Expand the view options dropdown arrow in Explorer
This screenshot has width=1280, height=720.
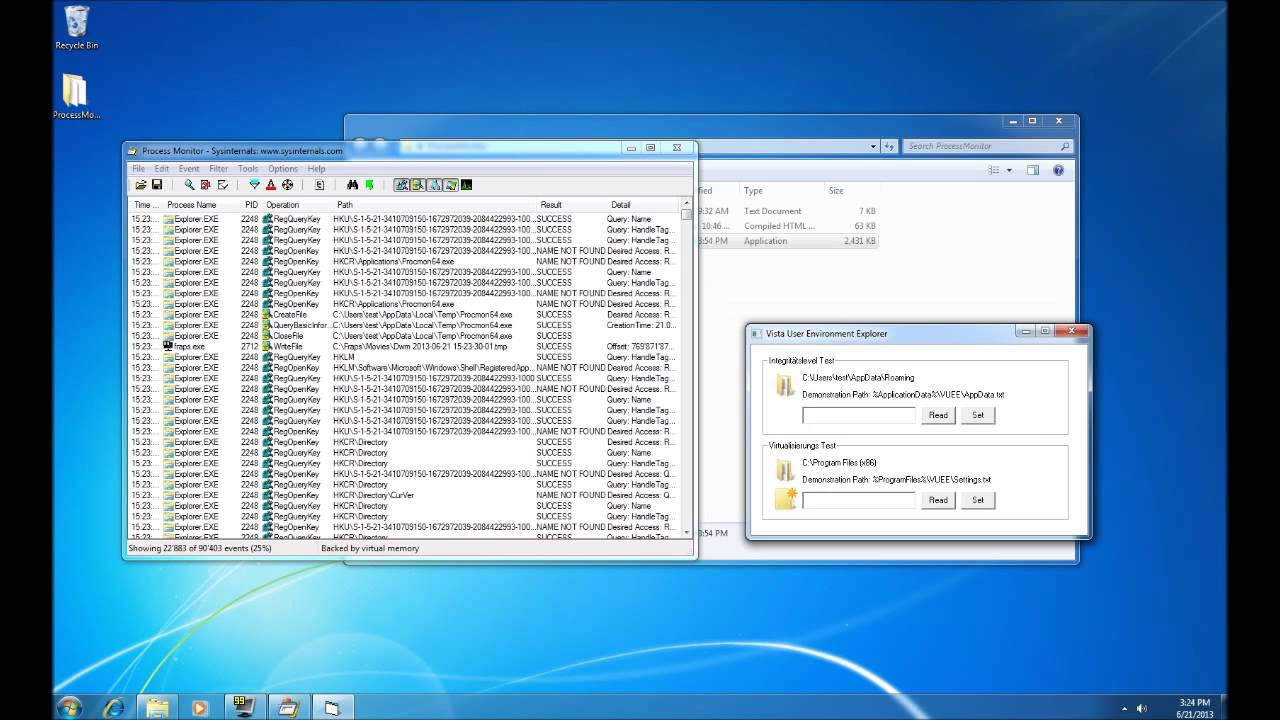(1009, 170)
